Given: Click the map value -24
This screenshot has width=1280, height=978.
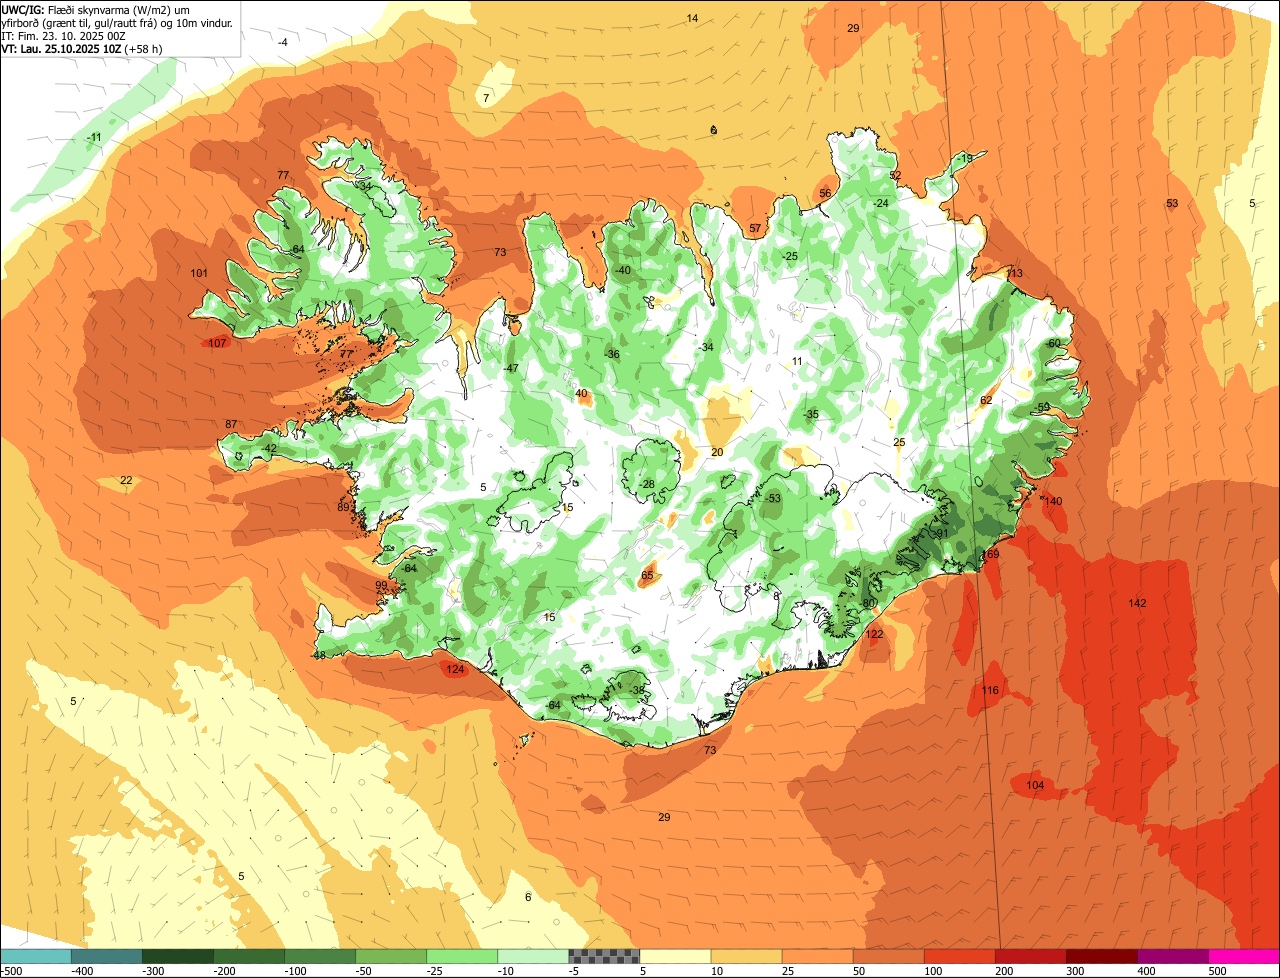Looking at the screenshot, I should point(880,203).
